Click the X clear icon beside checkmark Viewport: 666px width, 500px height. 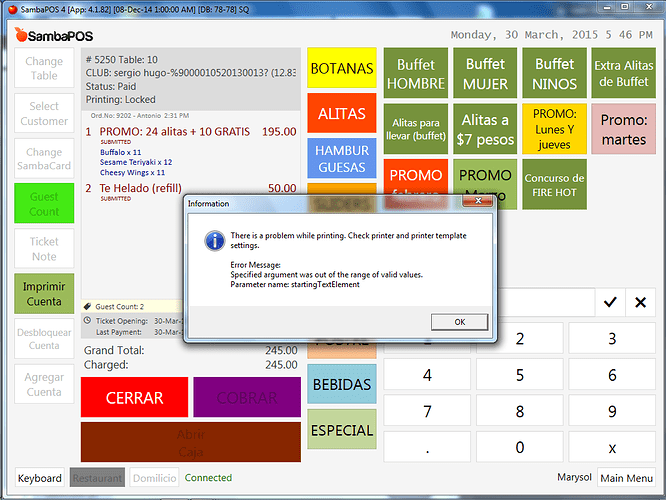click(x=641, y=302)
